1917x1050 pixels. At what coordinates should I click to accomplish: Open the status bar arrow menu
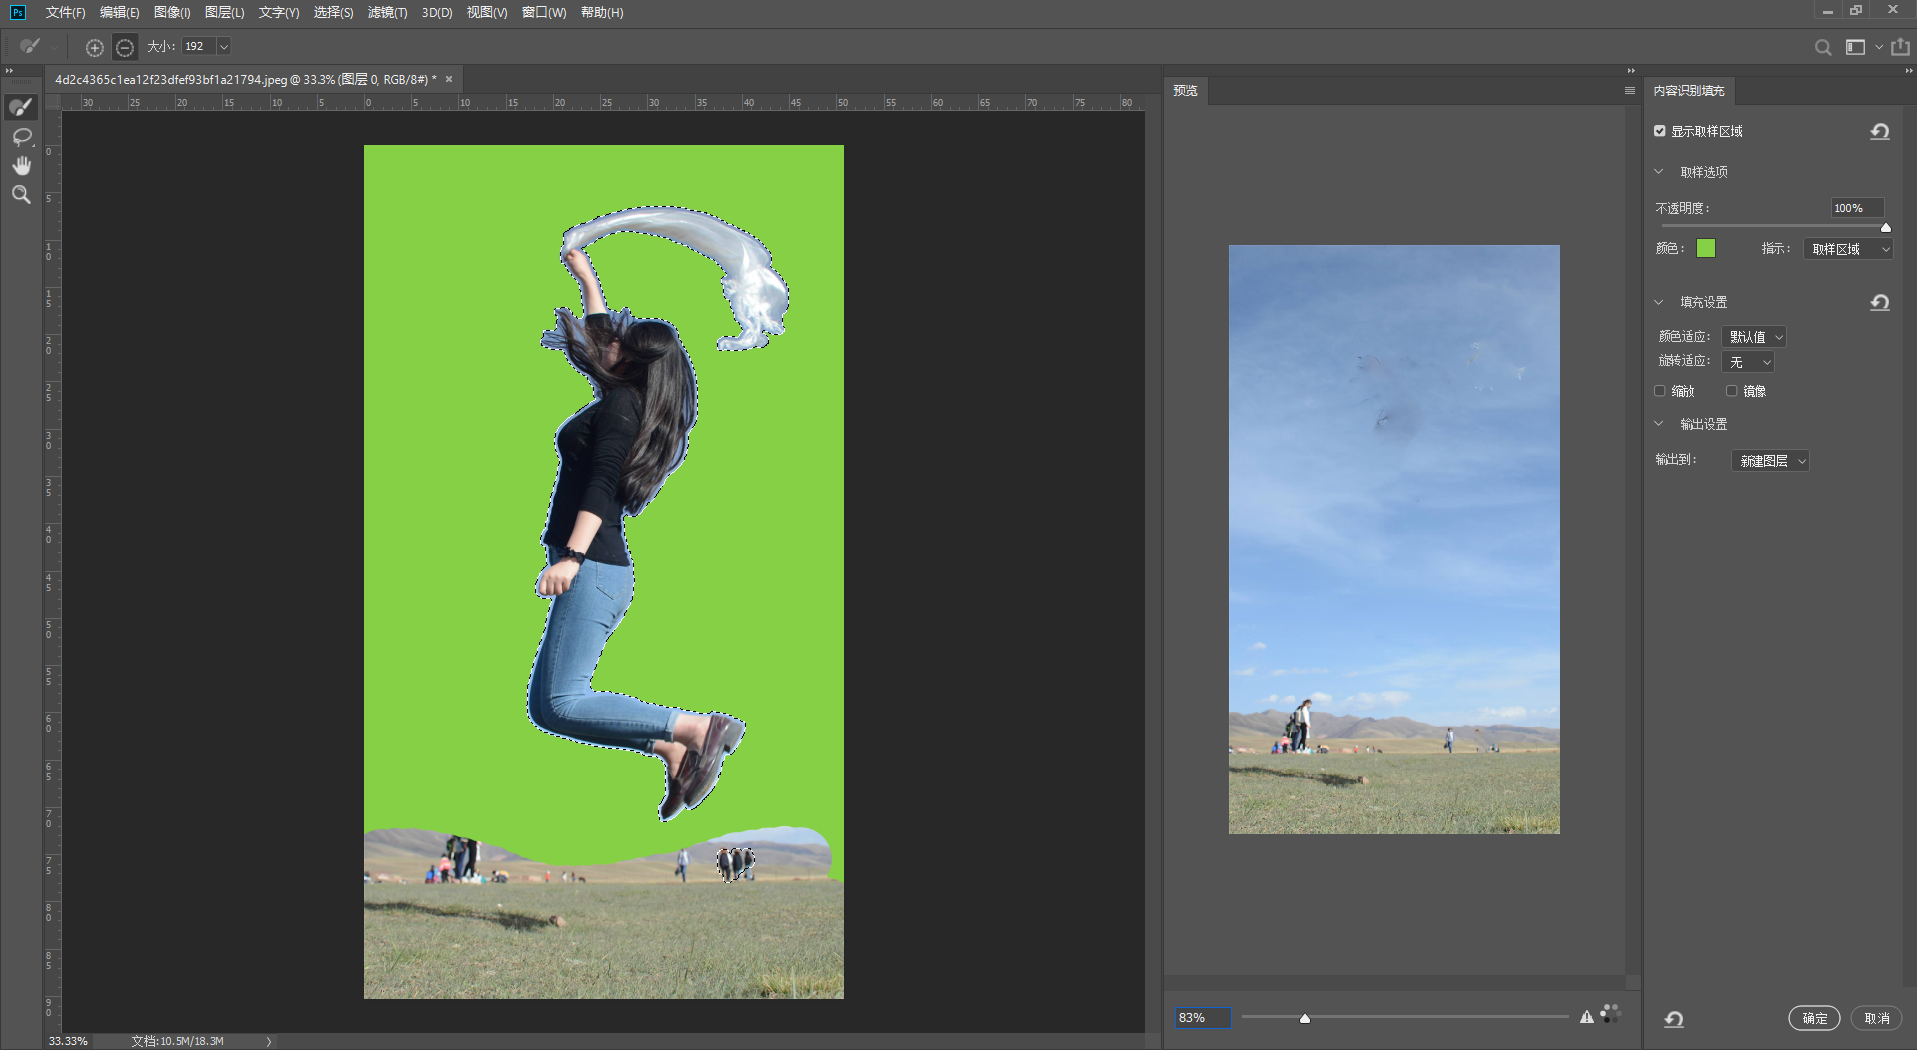[269, 1041]
